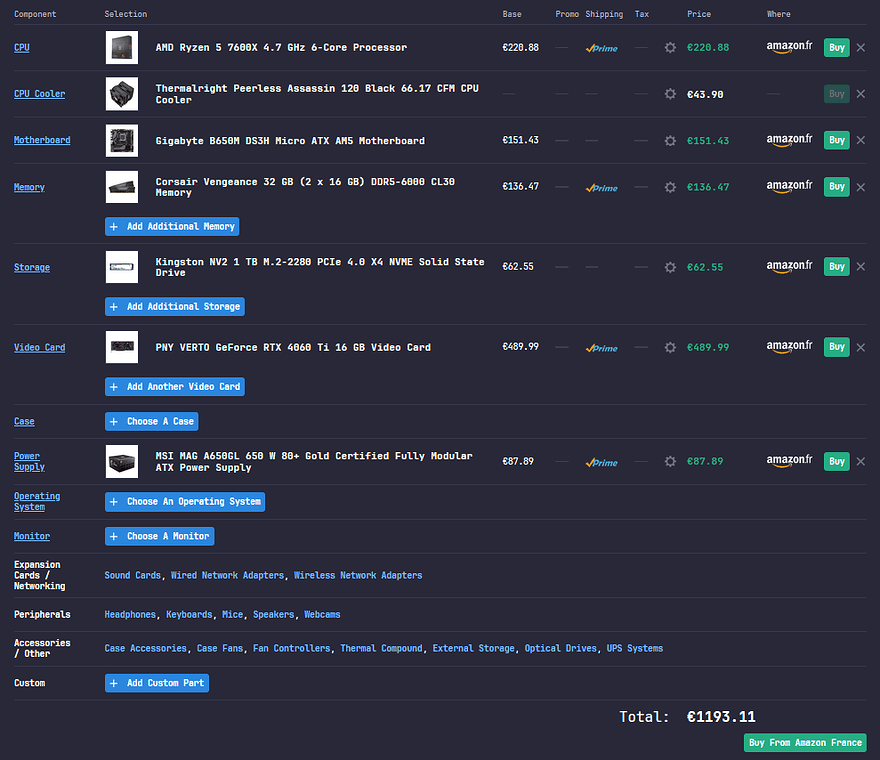
Task: Open the Thermal Compound accessories link
Action: click(381, 648)
